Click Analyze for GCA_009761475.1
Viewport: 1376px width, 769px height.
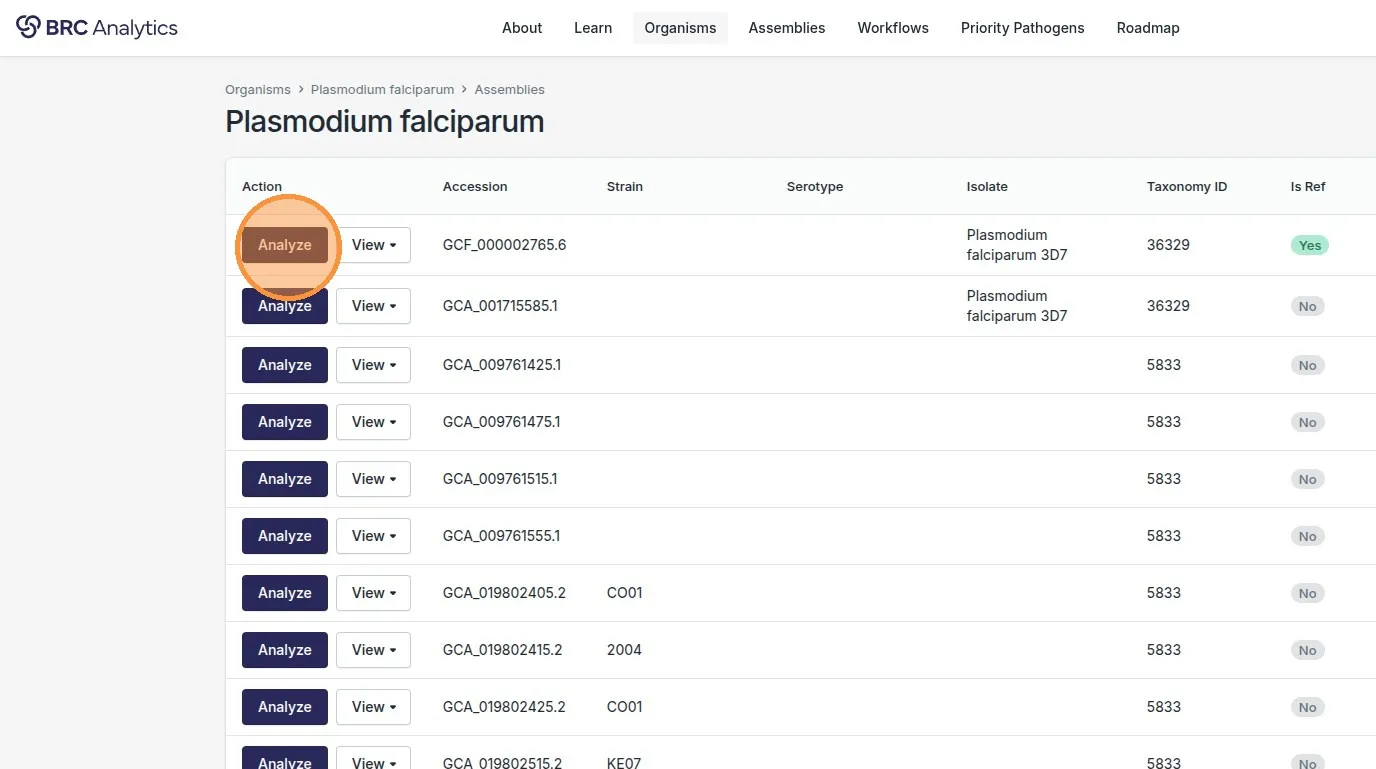(x=285, y=422)
